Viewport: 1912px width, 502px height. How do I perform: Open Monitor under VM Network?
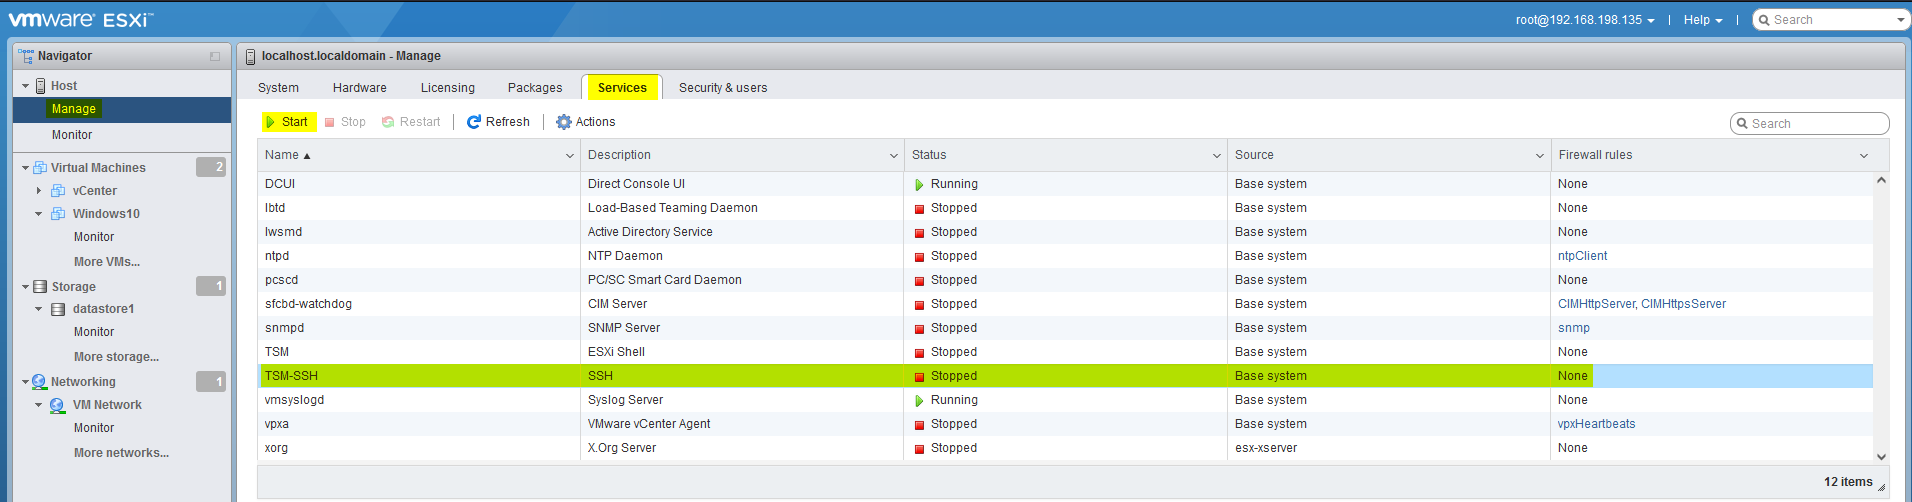point(94,428)
